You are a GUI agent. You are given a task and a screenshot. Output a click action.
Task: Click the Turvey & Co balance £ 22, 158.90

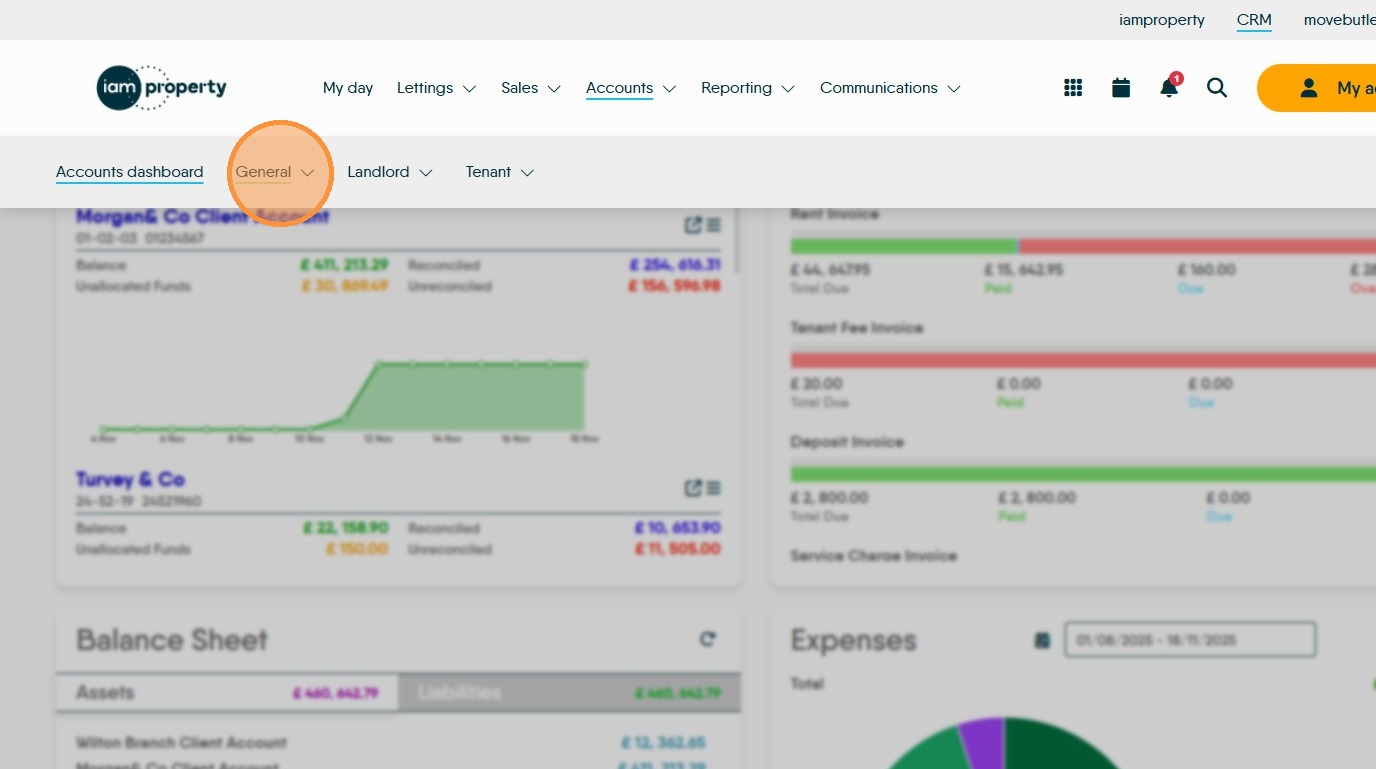tap(346, 527)
